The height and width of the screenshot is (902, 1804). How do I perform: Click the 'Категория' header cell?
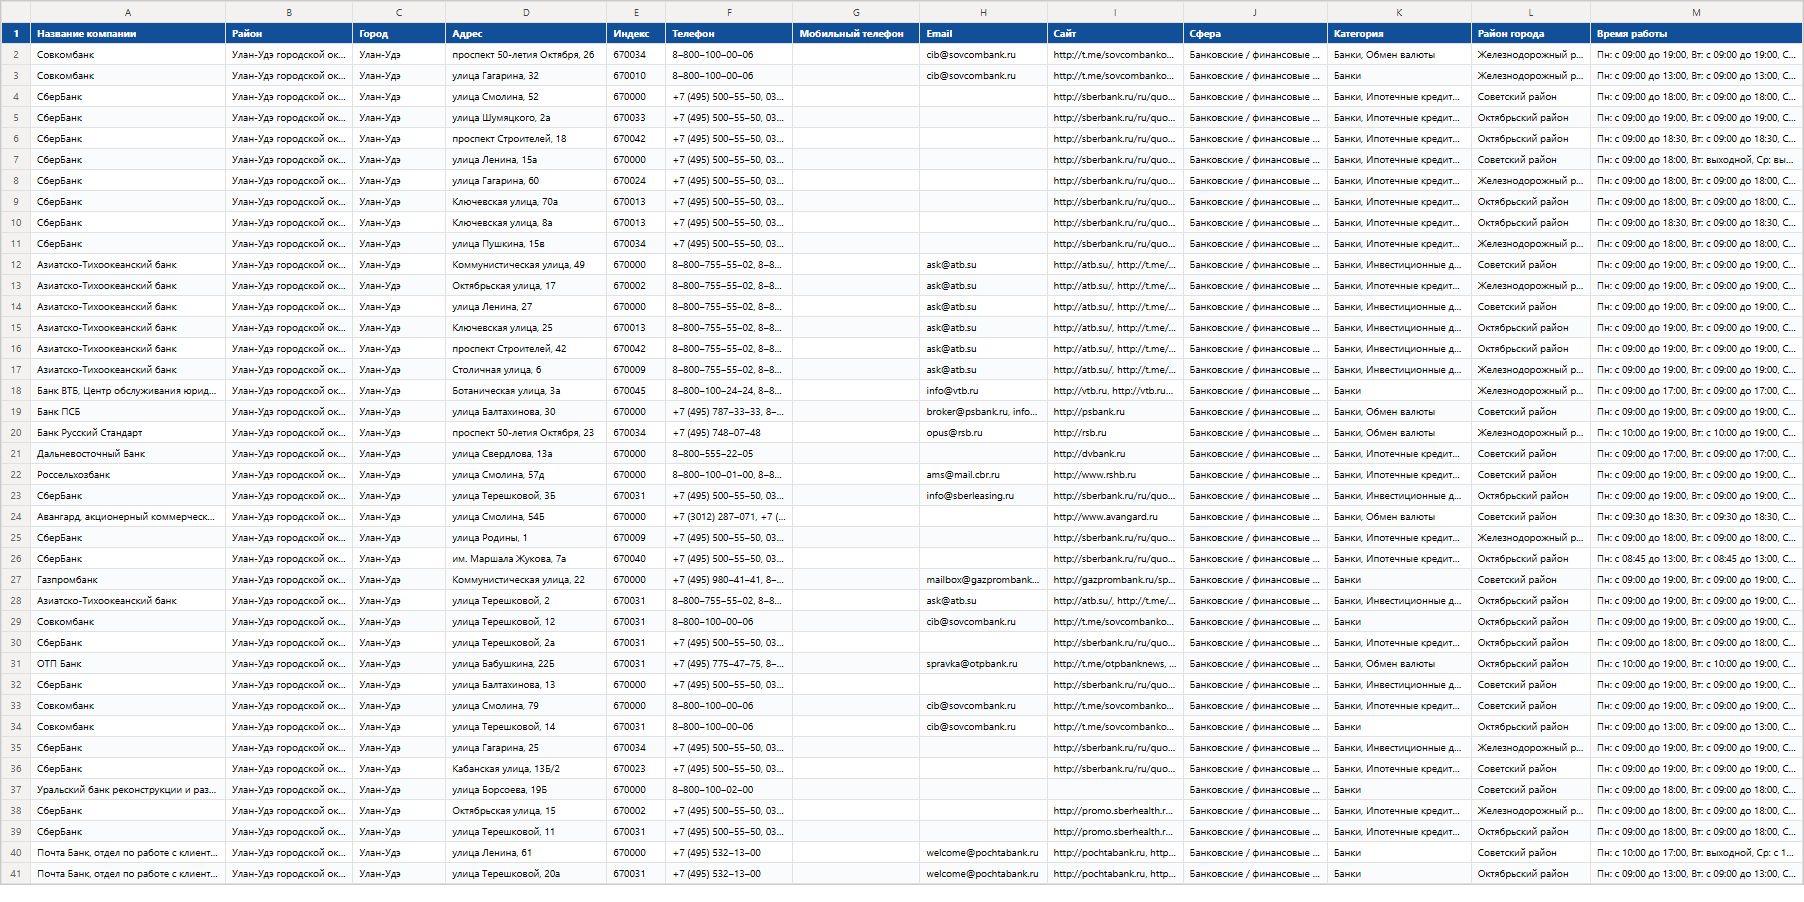pos(1399,33)
